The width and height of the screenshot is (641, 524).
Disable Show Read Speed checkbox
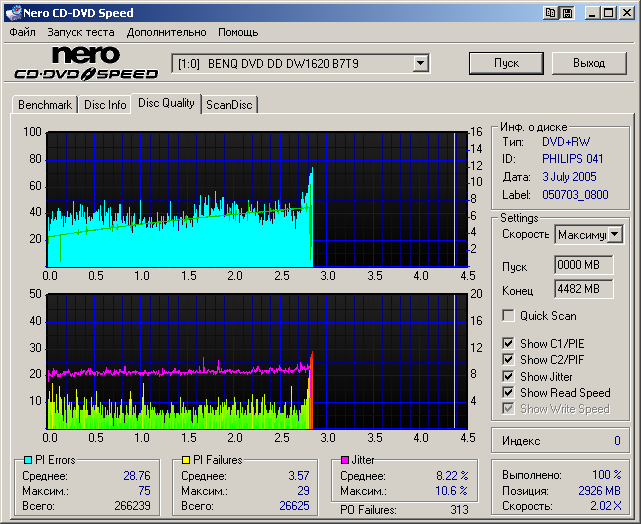(x=509, y=393)
